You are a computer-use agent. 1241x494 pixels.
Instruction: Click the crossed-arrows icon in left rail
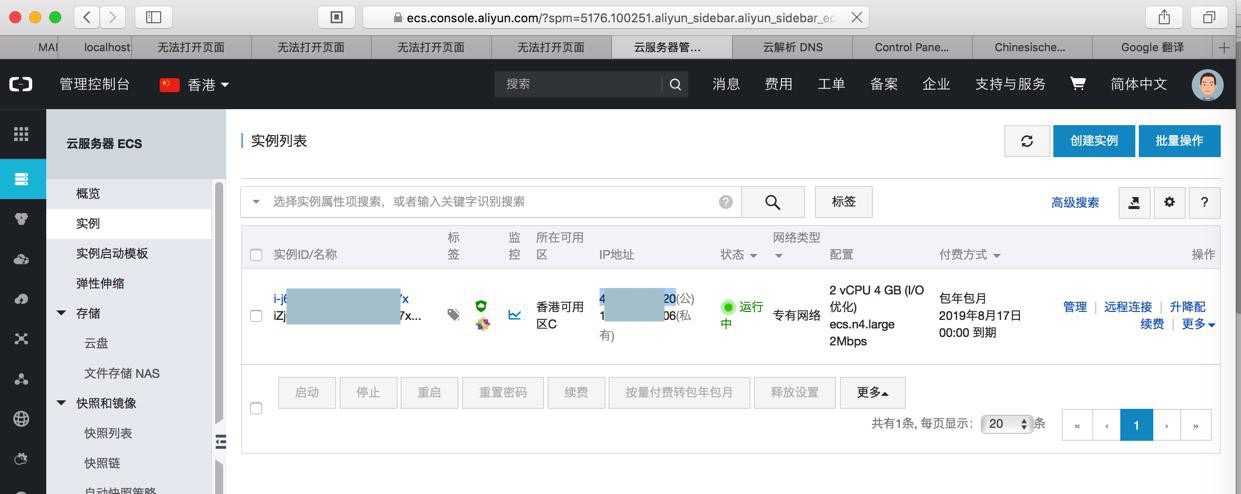pos(21,339)
